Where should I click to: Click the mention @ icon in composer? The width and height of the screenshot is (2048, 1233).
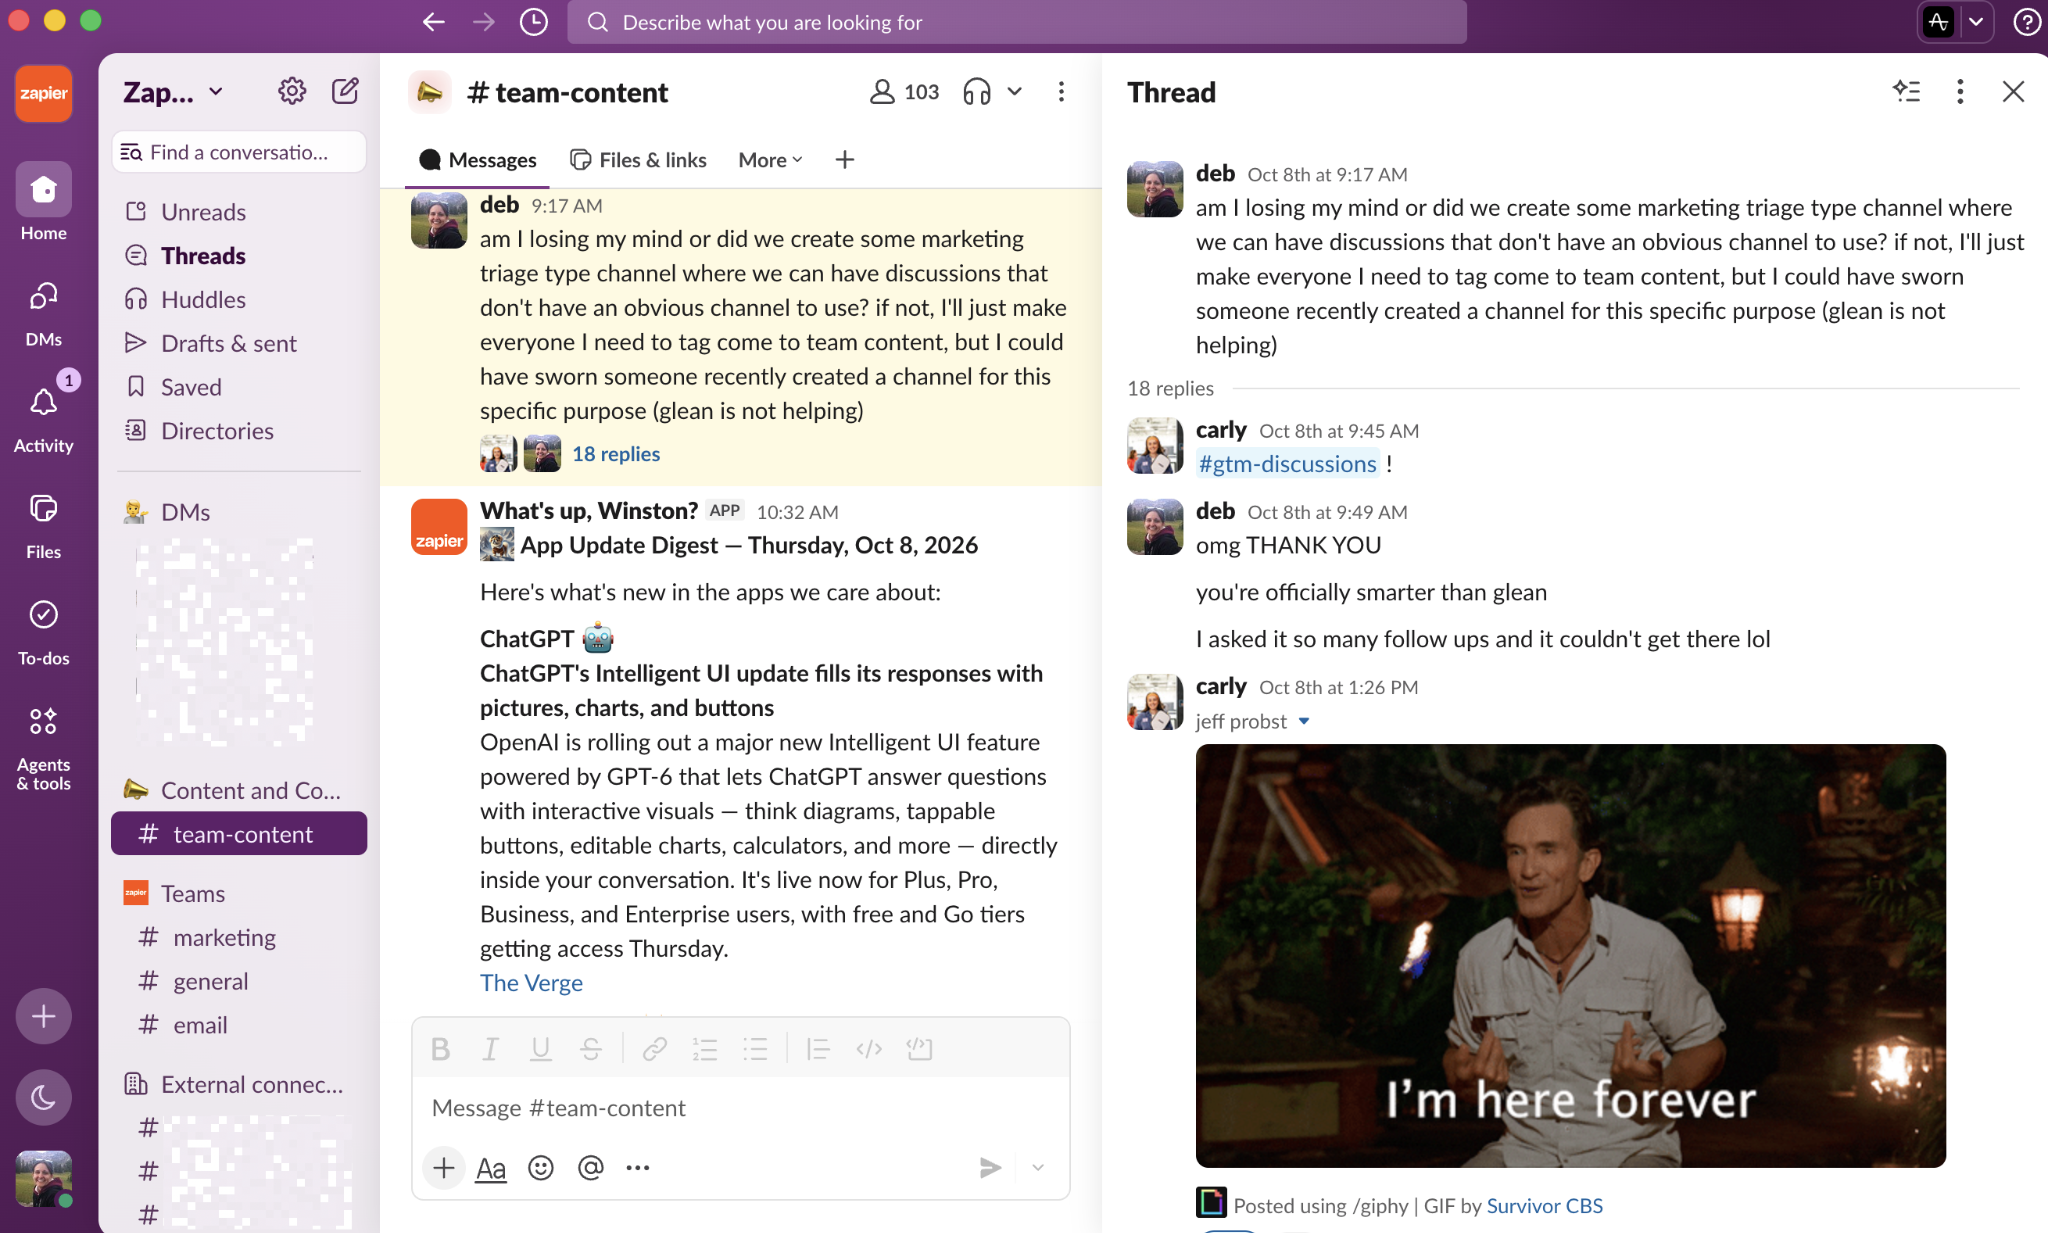click(x=591, y=1168)
